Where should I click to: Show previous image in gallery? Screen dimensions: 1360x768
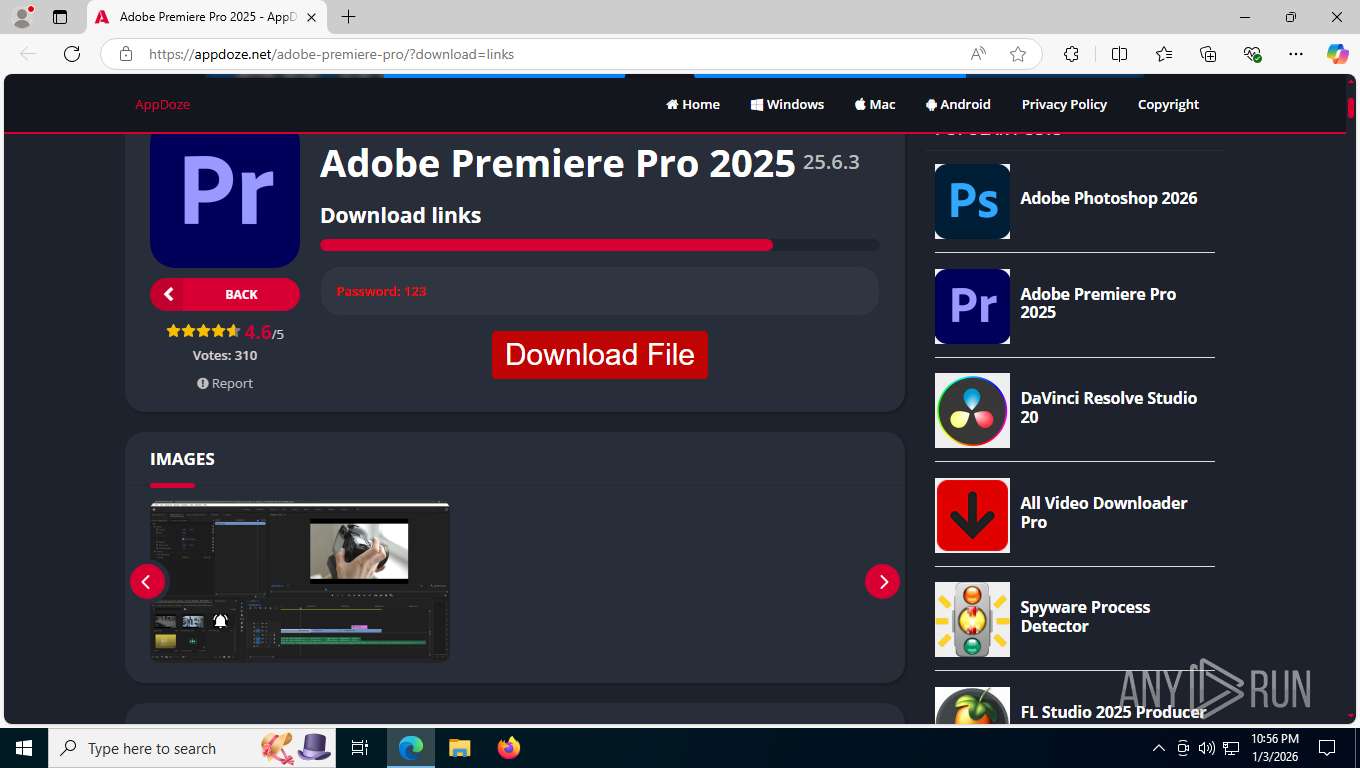pyautogui.click(x=147, y=581)
